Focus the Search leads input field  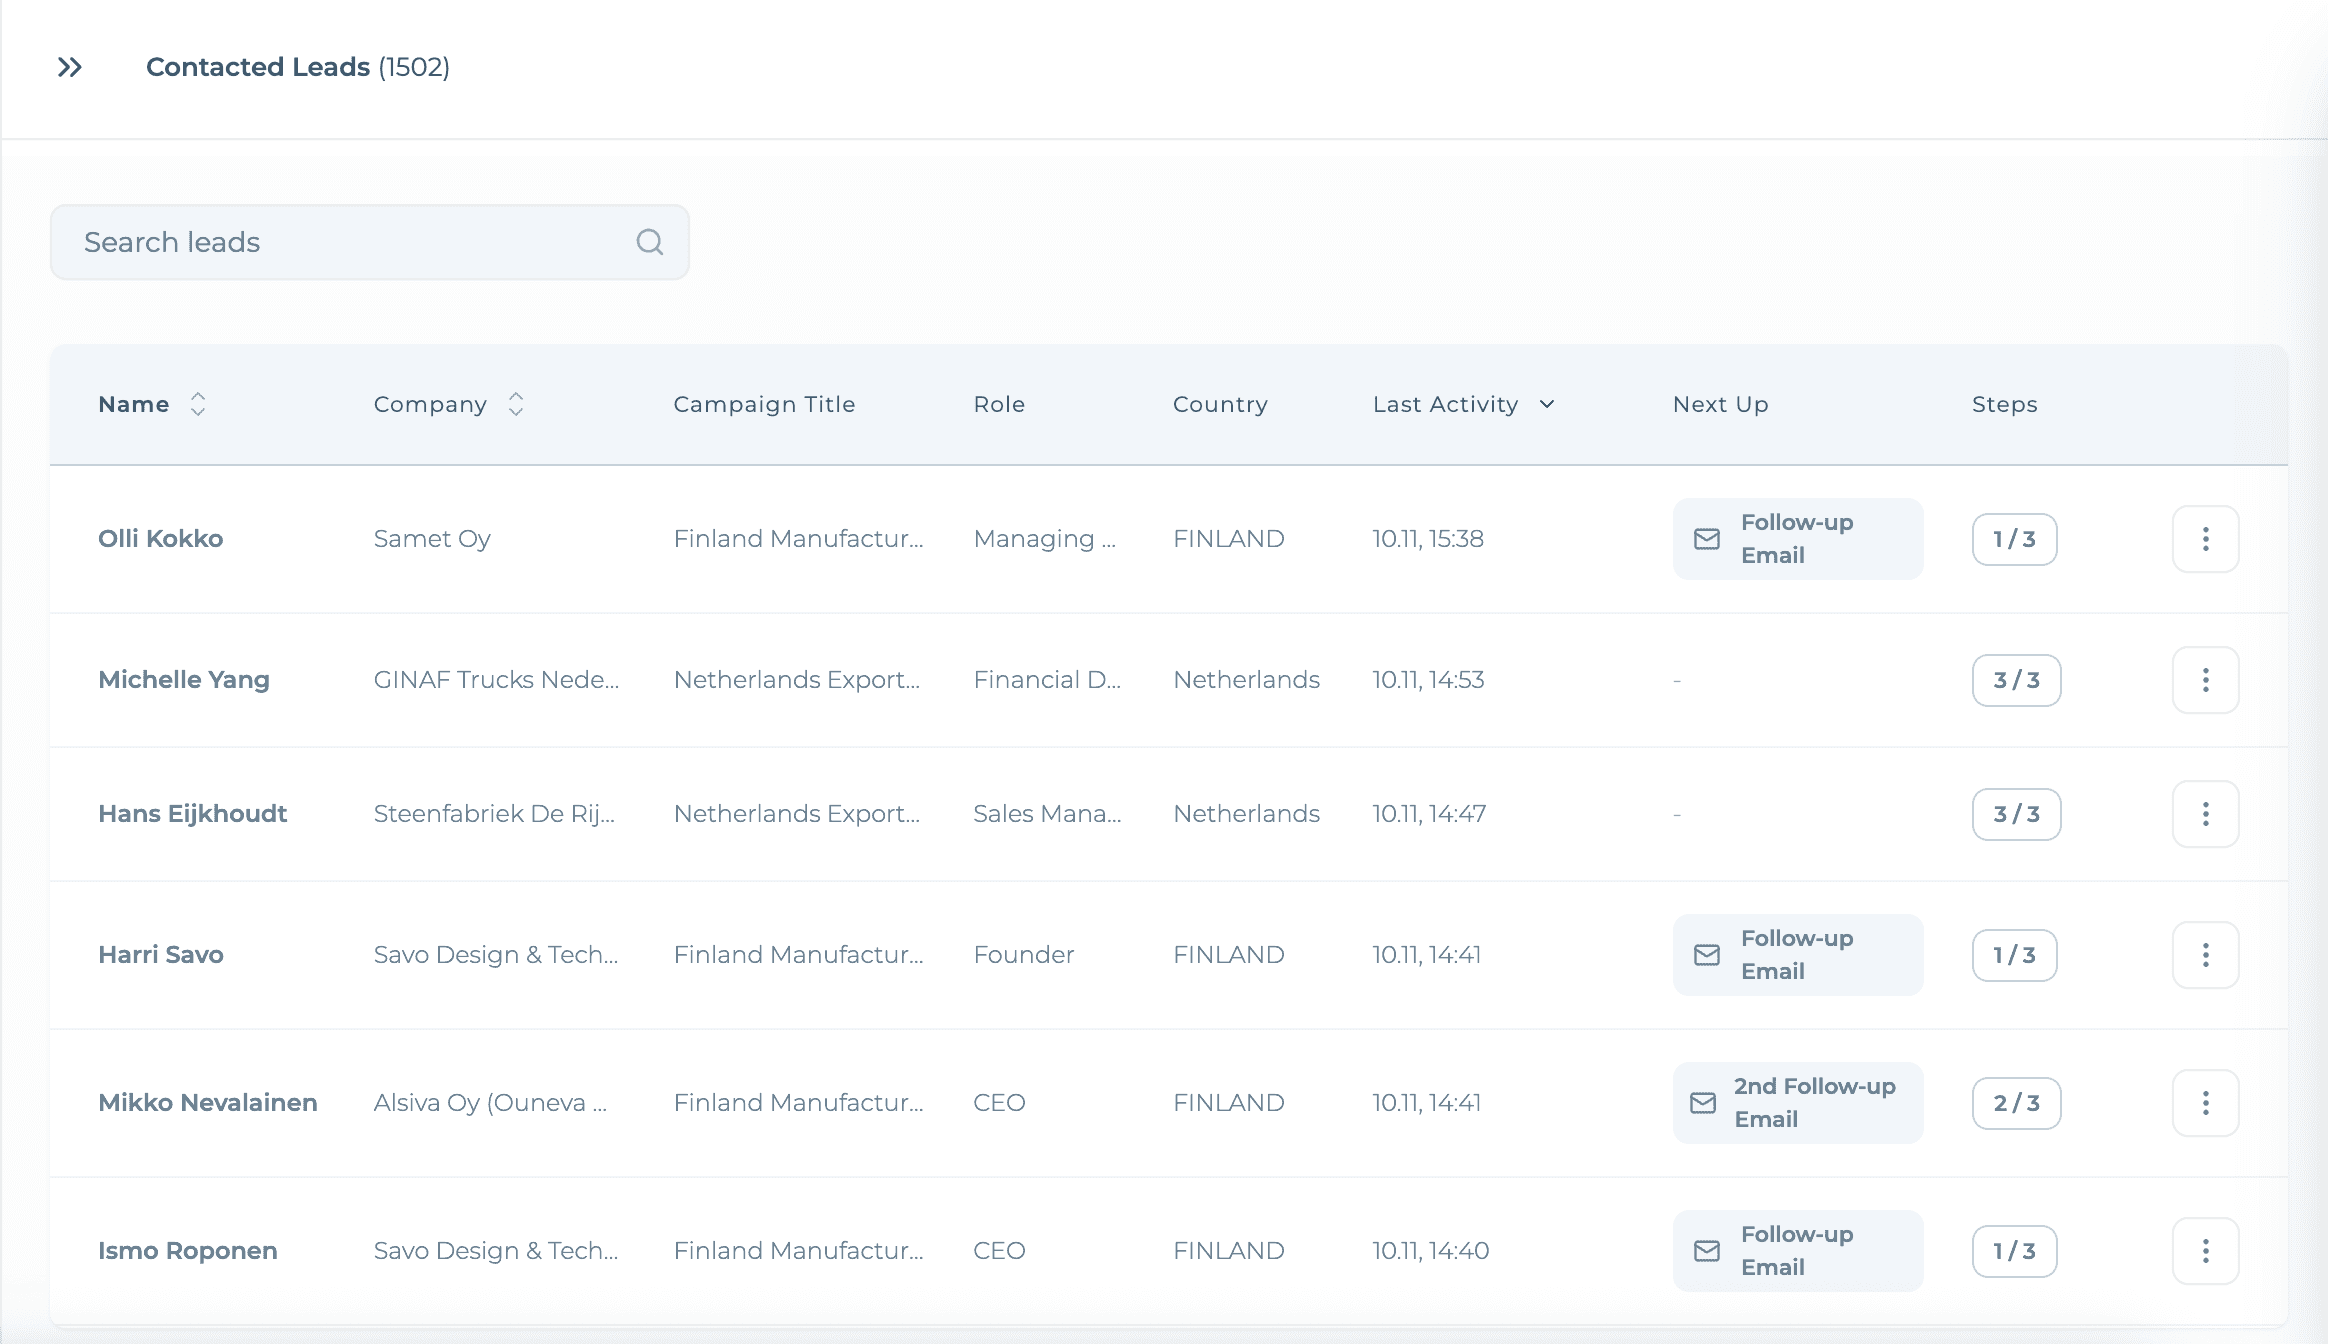(x=370, y=242)
